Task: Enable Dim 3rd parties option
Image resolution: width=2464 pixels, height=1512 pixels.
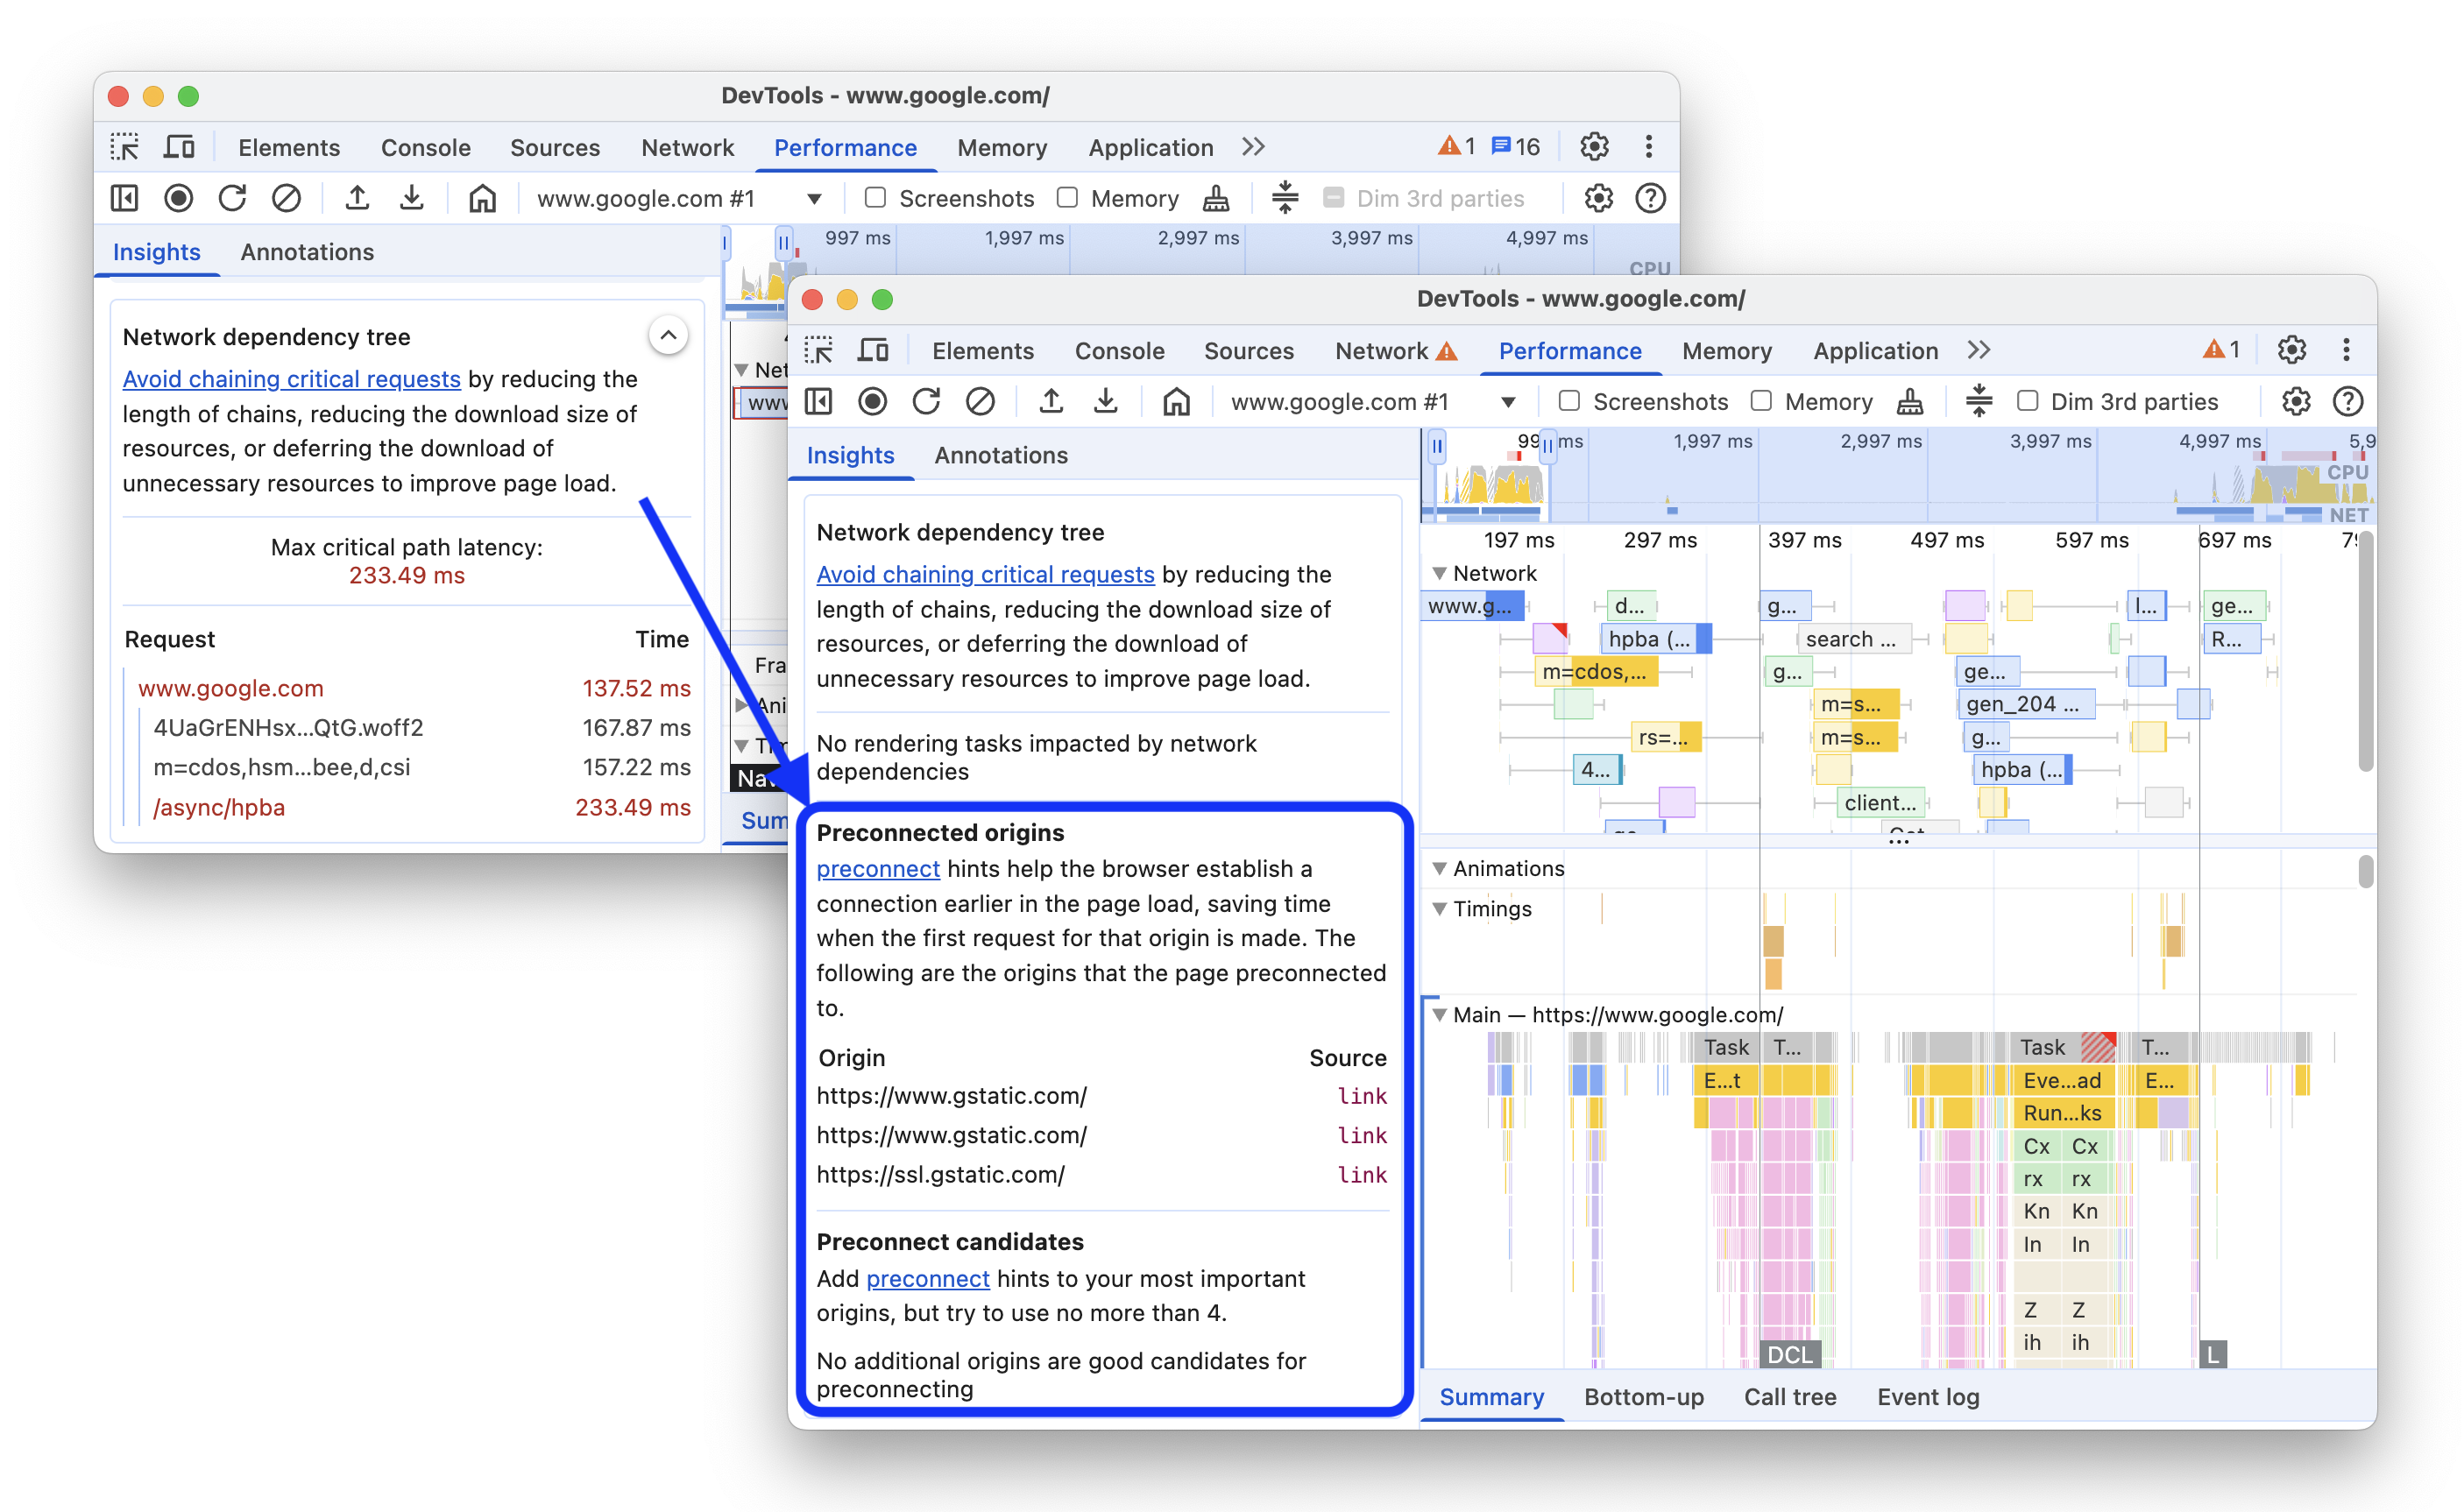Action: point(2028,401)
